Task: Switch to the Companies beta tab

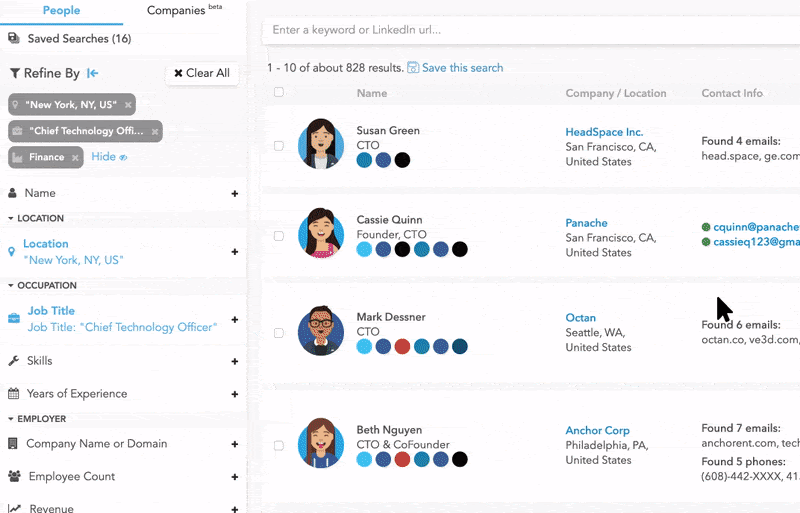Action: point(184,10)
